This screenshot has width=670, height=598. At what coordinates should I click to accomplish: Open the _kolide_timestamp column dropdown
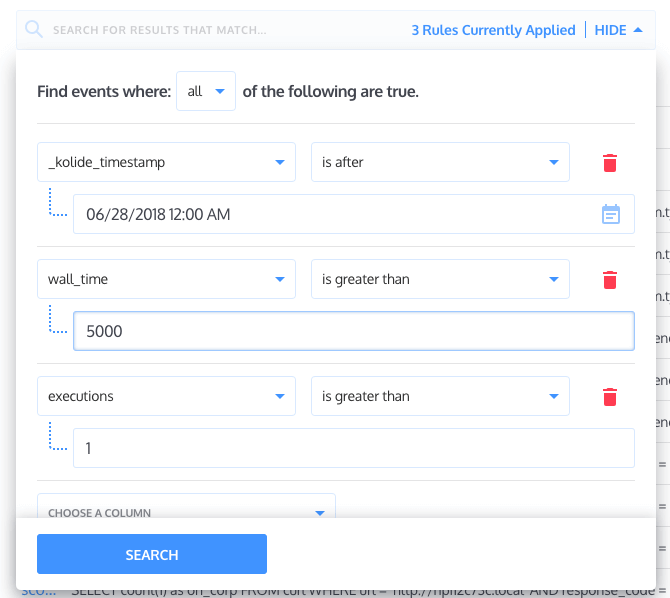pyautogui.click(x=166, y=162)
